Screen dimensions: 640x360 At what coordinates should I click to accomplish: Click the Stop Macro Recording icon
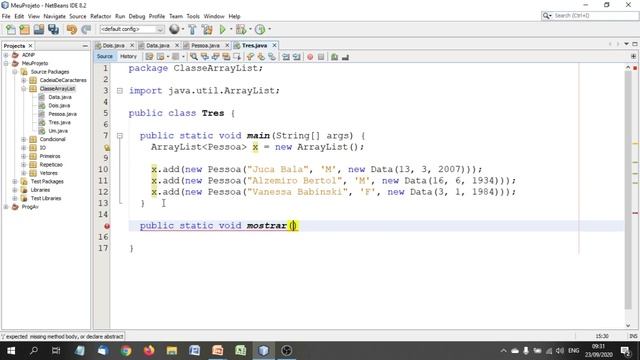pyautogui.click(x=321, y=57)
